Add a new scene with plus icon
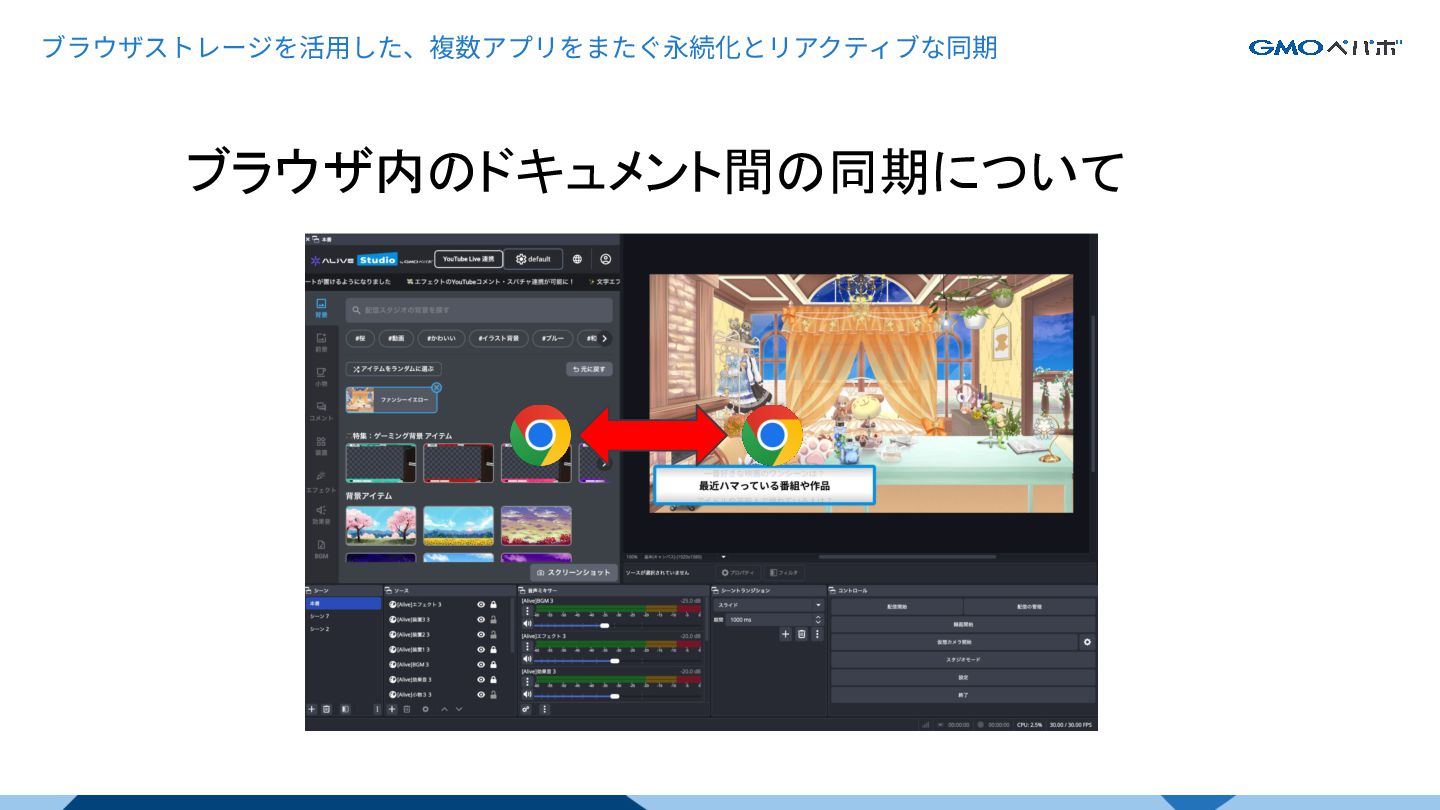The width and height of the screenshot is (1440, 810). point(312,709)
